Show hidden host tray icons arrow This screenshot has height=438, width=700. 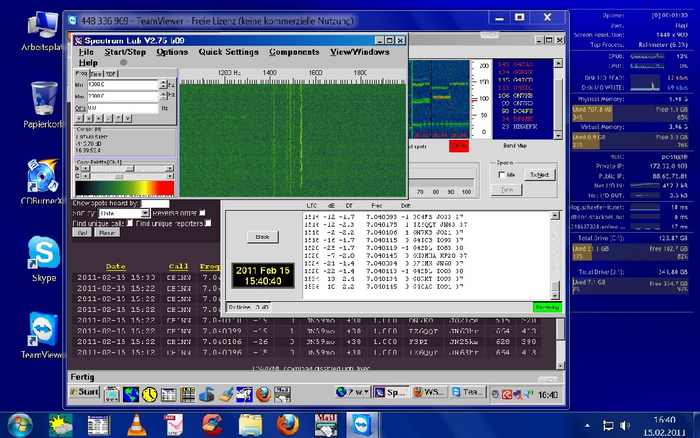click(588, 426)
